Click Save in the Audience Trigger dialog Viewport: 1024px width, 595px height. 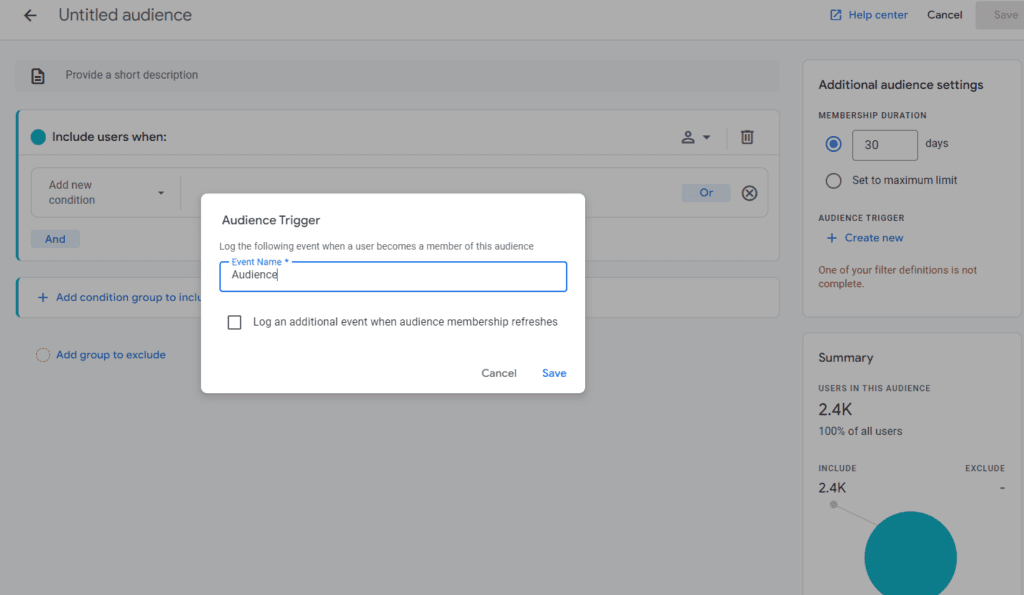(x=554, y=373)
